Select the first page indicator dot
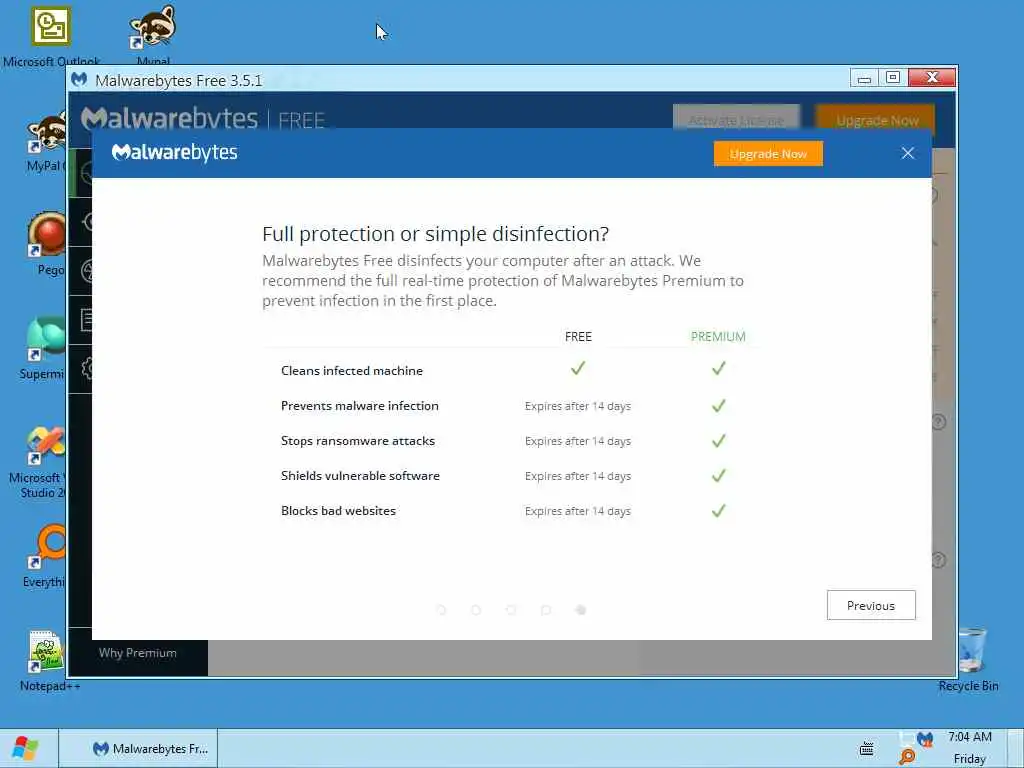 click(x=441, y=610)
